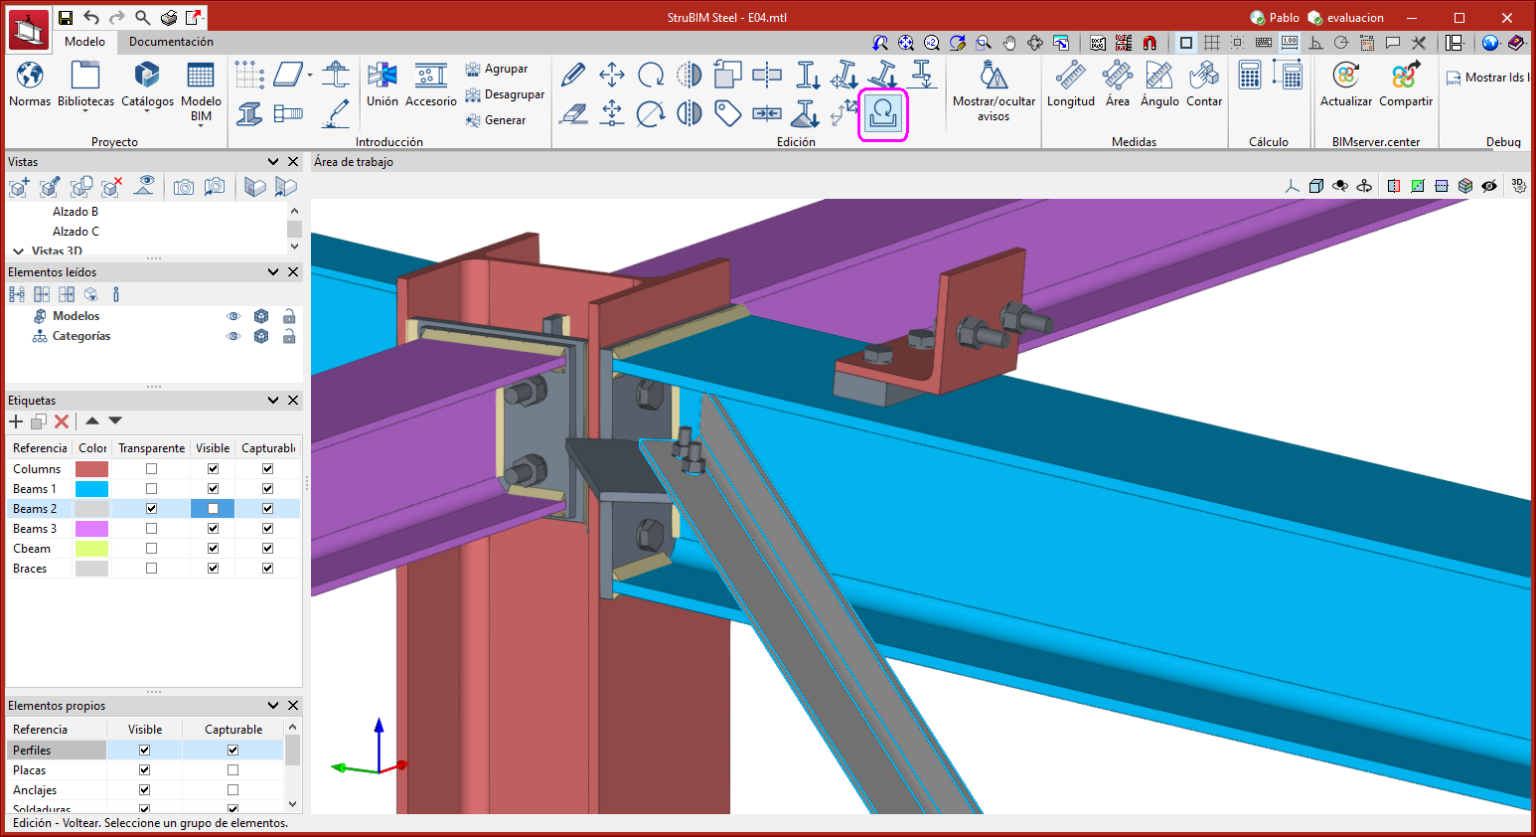Click the Catálogos icon
Image resolution: width=1536 pixels, height=837 pixels.
pos(147,76)
